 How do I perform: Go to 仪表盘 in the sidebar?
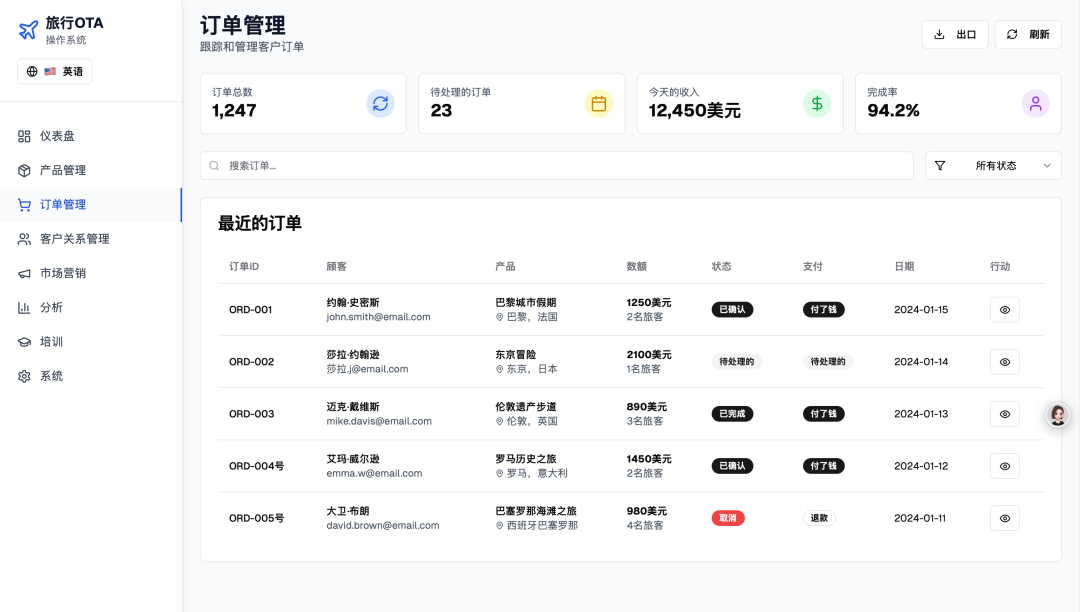tap(57, 136)
